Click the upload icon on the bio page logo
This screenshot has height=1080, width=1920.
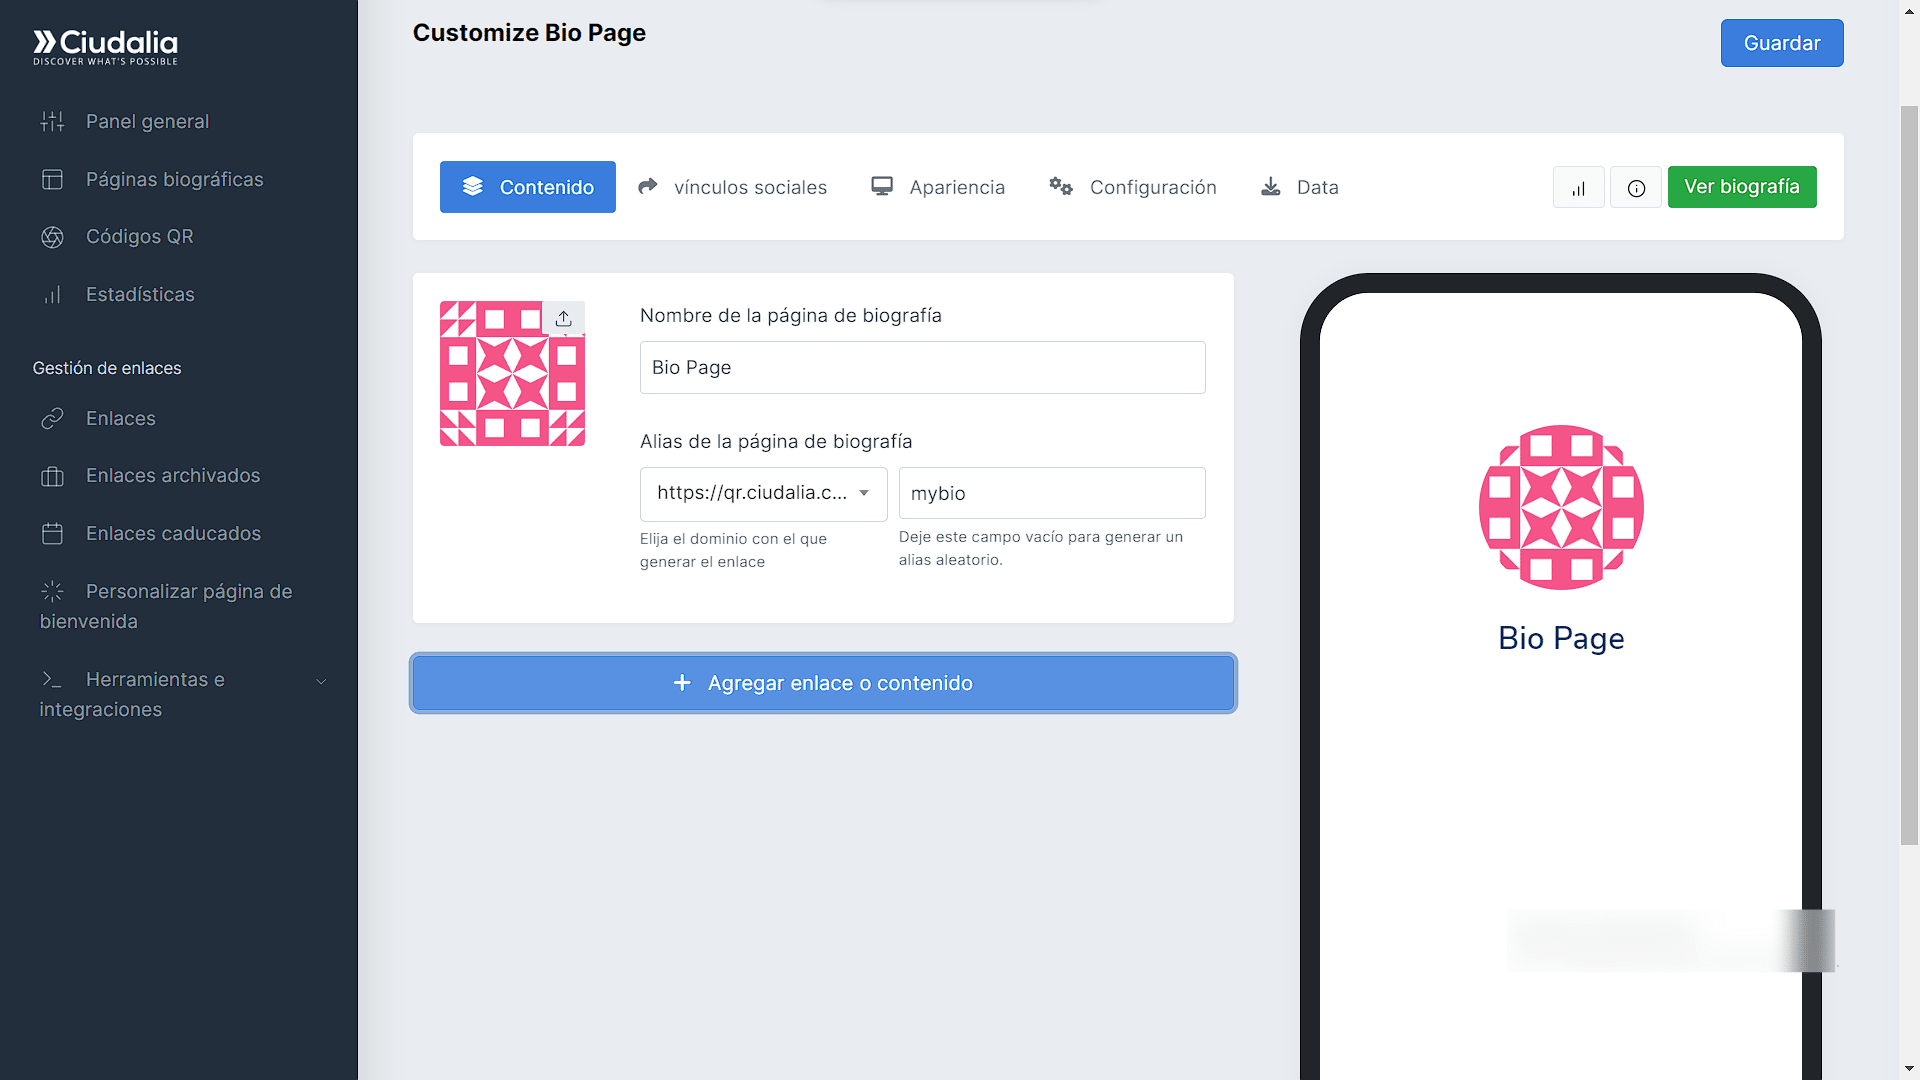(563, 317)
